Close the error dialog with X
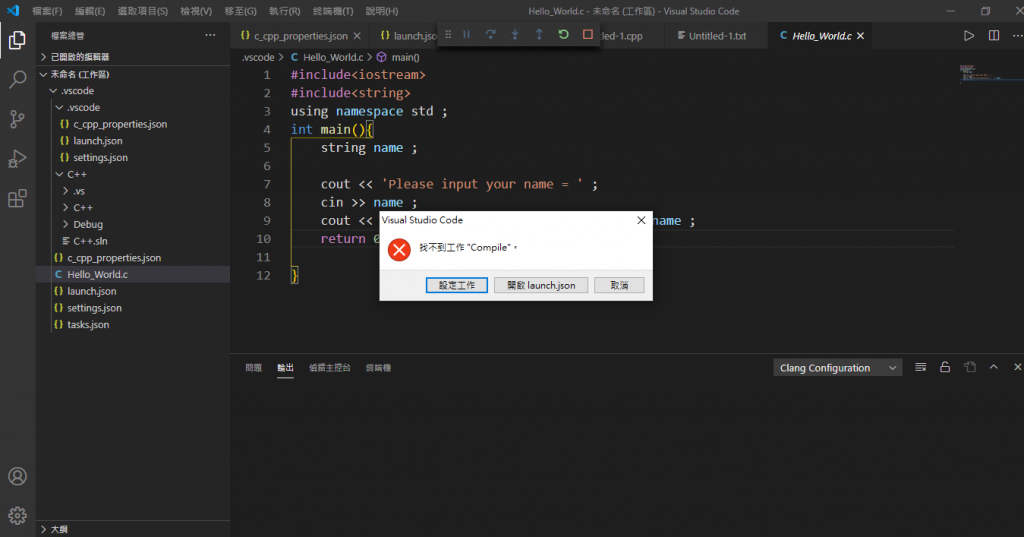Screen dimensions: 1024x537 tap(641, 220)
